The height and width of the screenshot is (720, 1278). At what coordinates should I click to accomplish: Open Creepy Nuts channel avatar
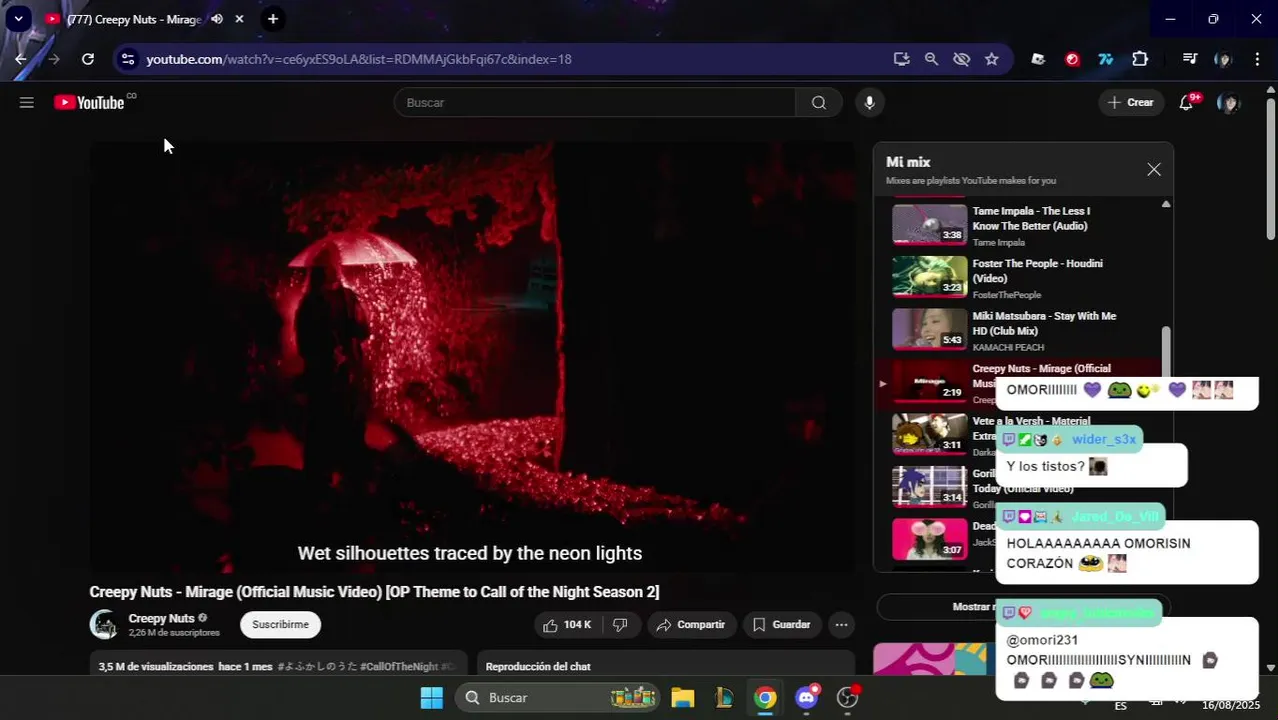coord(104,625)
